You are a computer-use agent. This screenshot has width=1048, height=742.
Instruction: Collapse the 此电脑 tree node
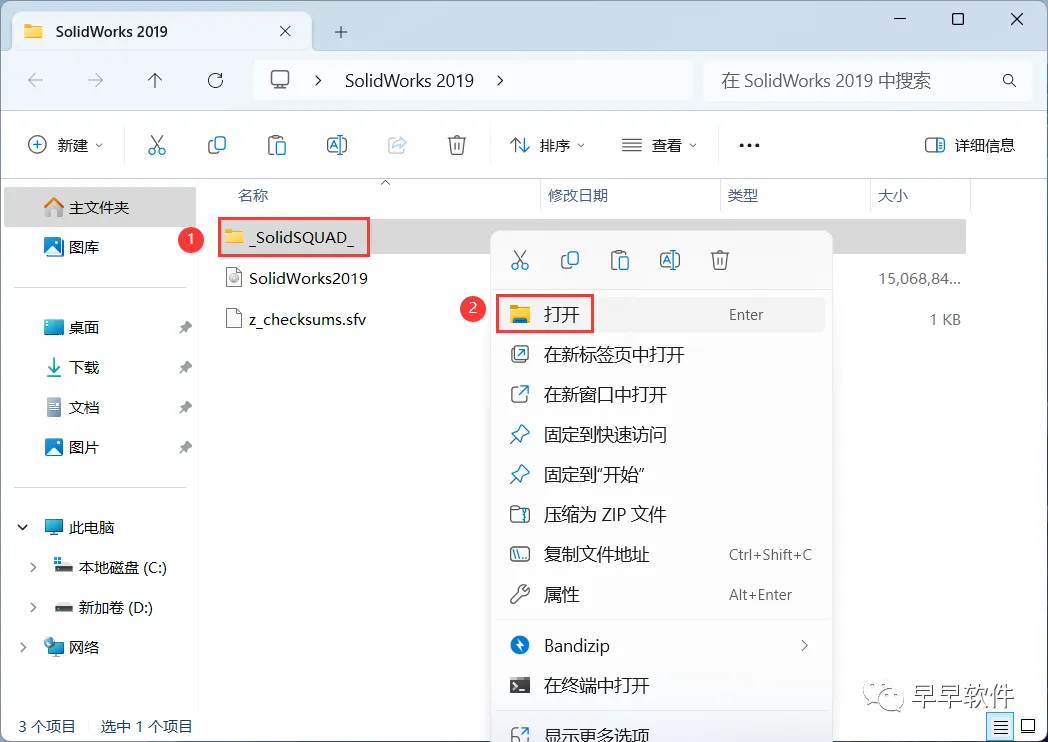(23, 527)
